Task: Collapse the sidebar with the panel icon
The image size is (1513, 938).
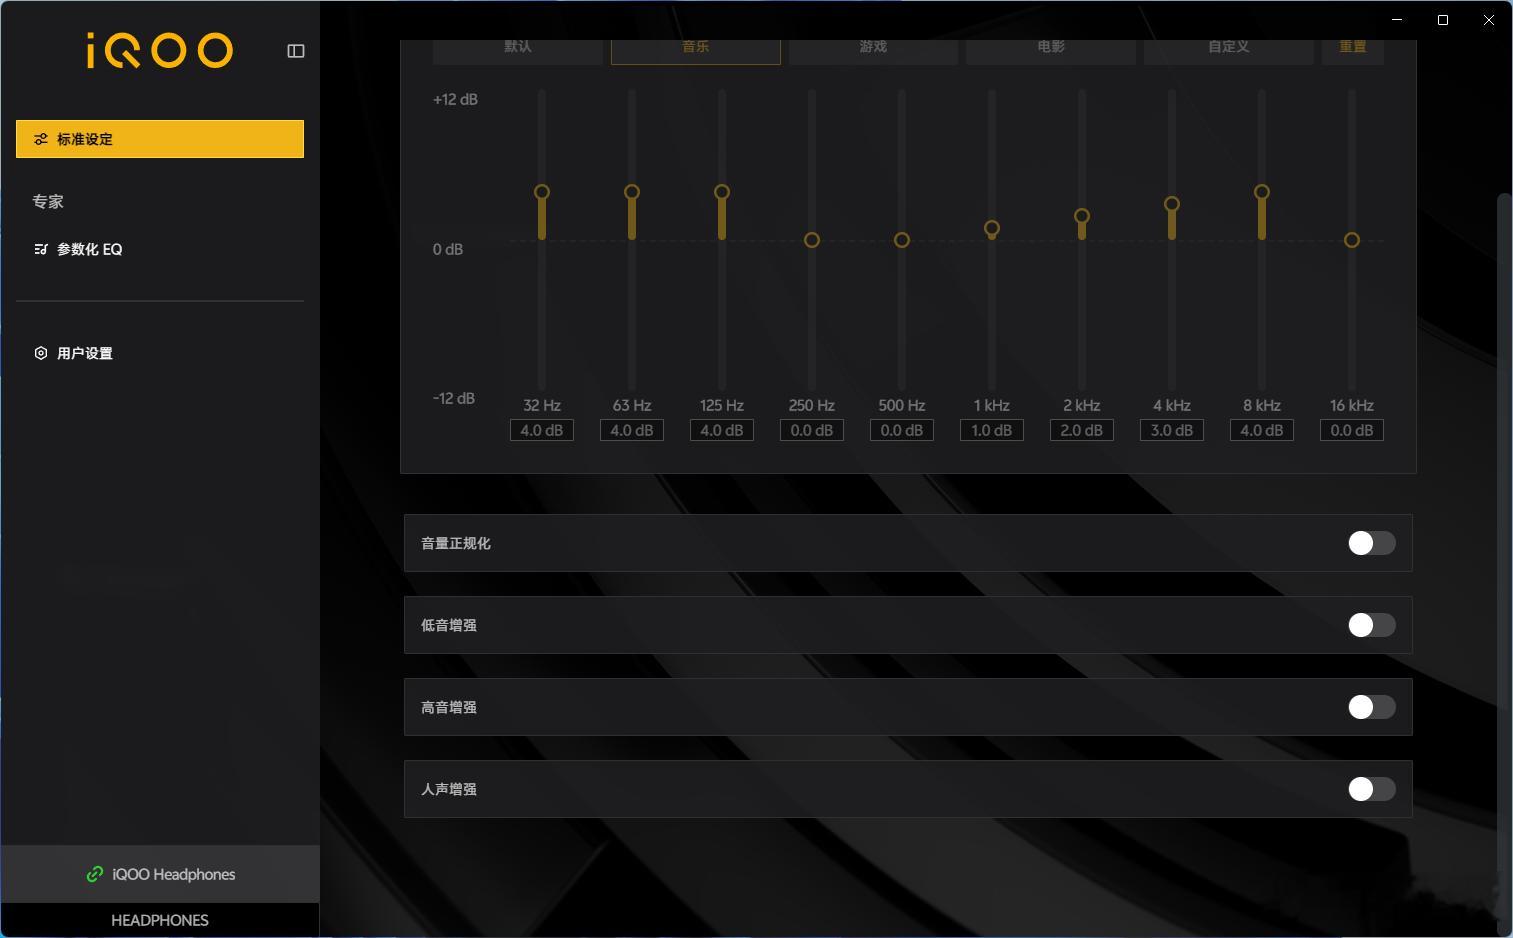Action: tap(296, 51)
